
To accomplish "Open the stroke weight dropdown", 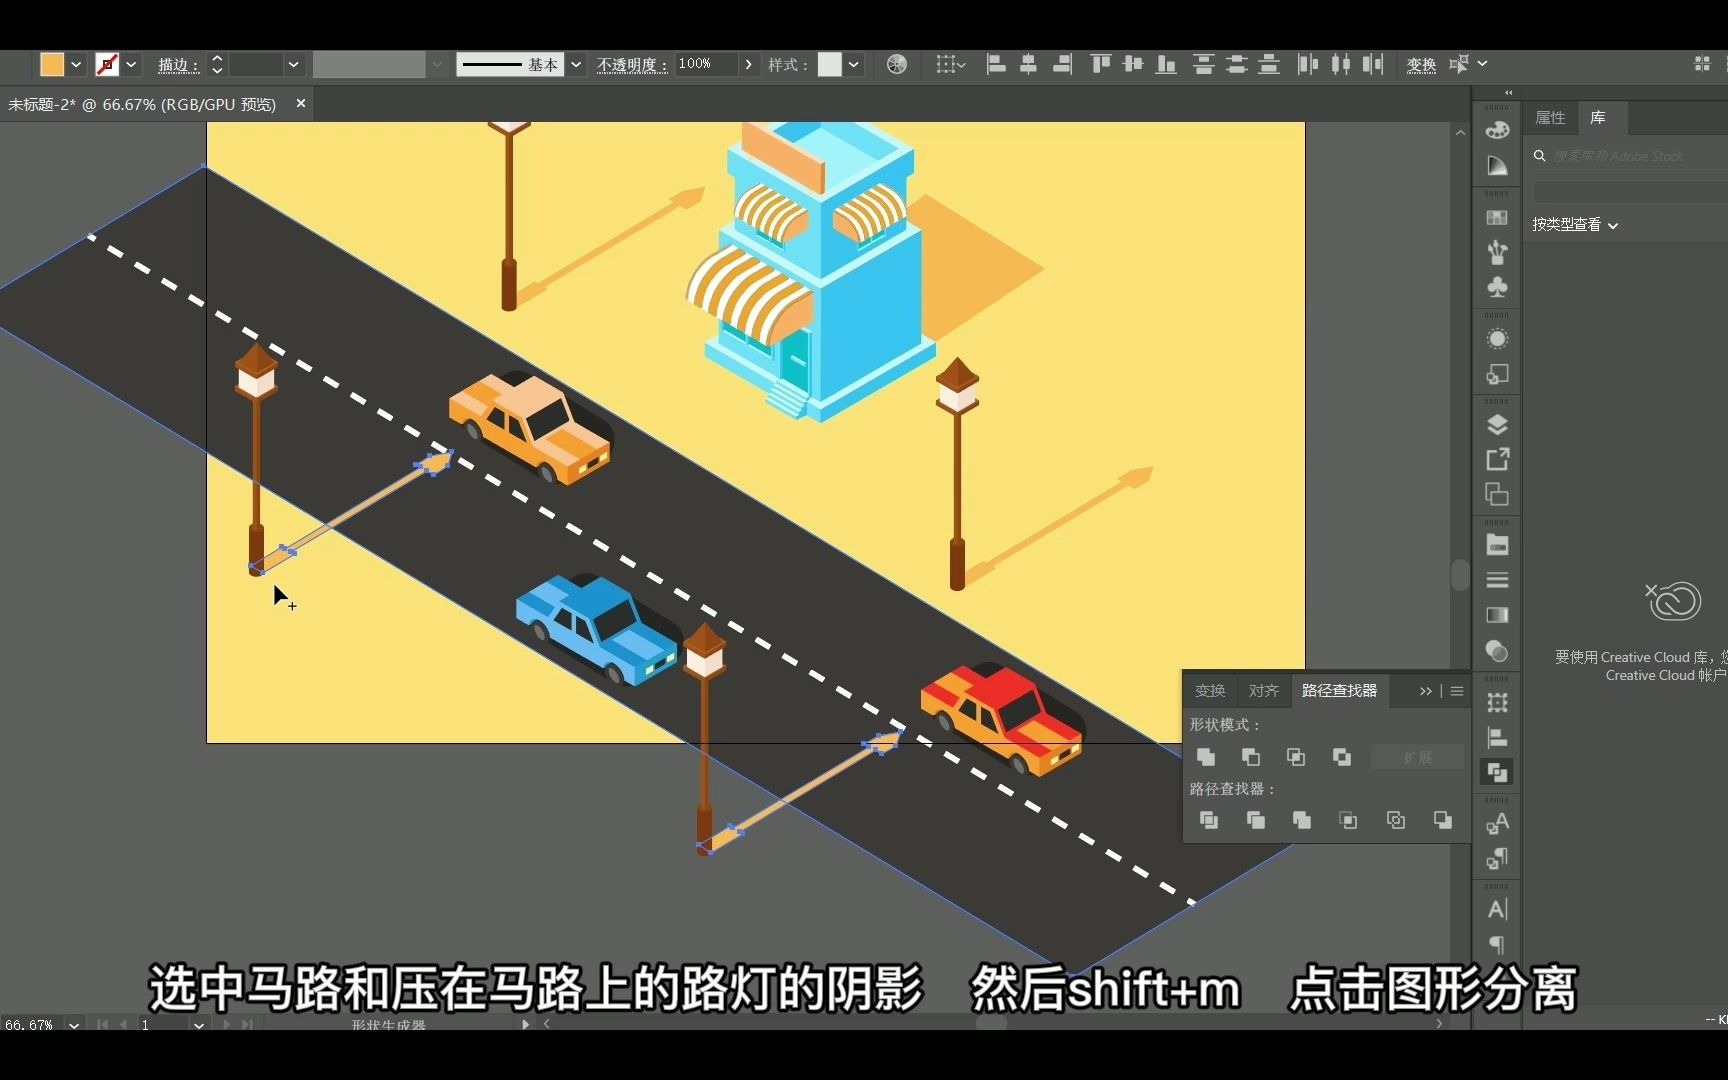I will coord(293,64).
